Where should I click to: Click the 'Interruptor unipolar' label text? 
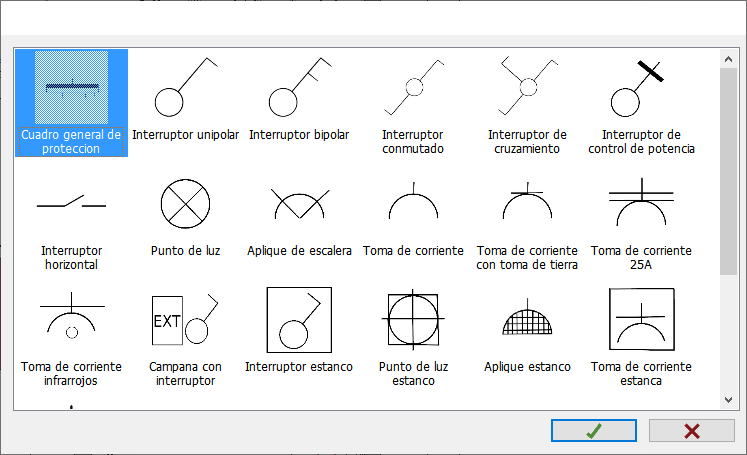pyautogui.click(x=185, y=135)
